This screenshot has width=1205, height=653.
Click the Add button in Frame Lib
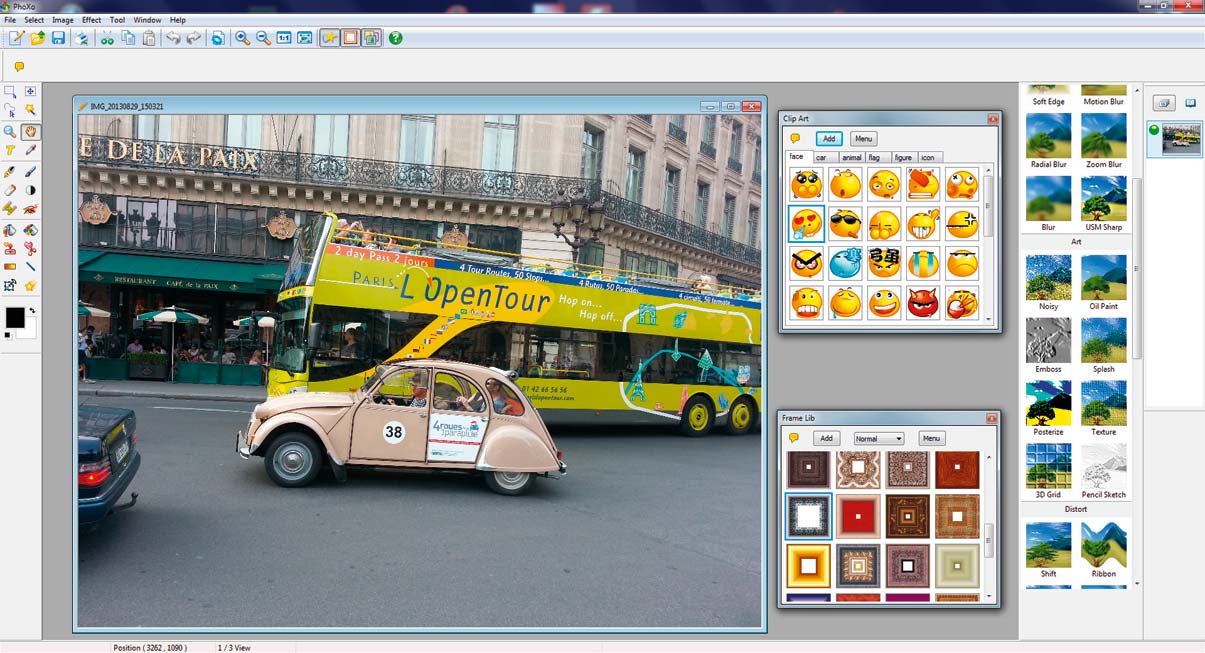(826, 438)
